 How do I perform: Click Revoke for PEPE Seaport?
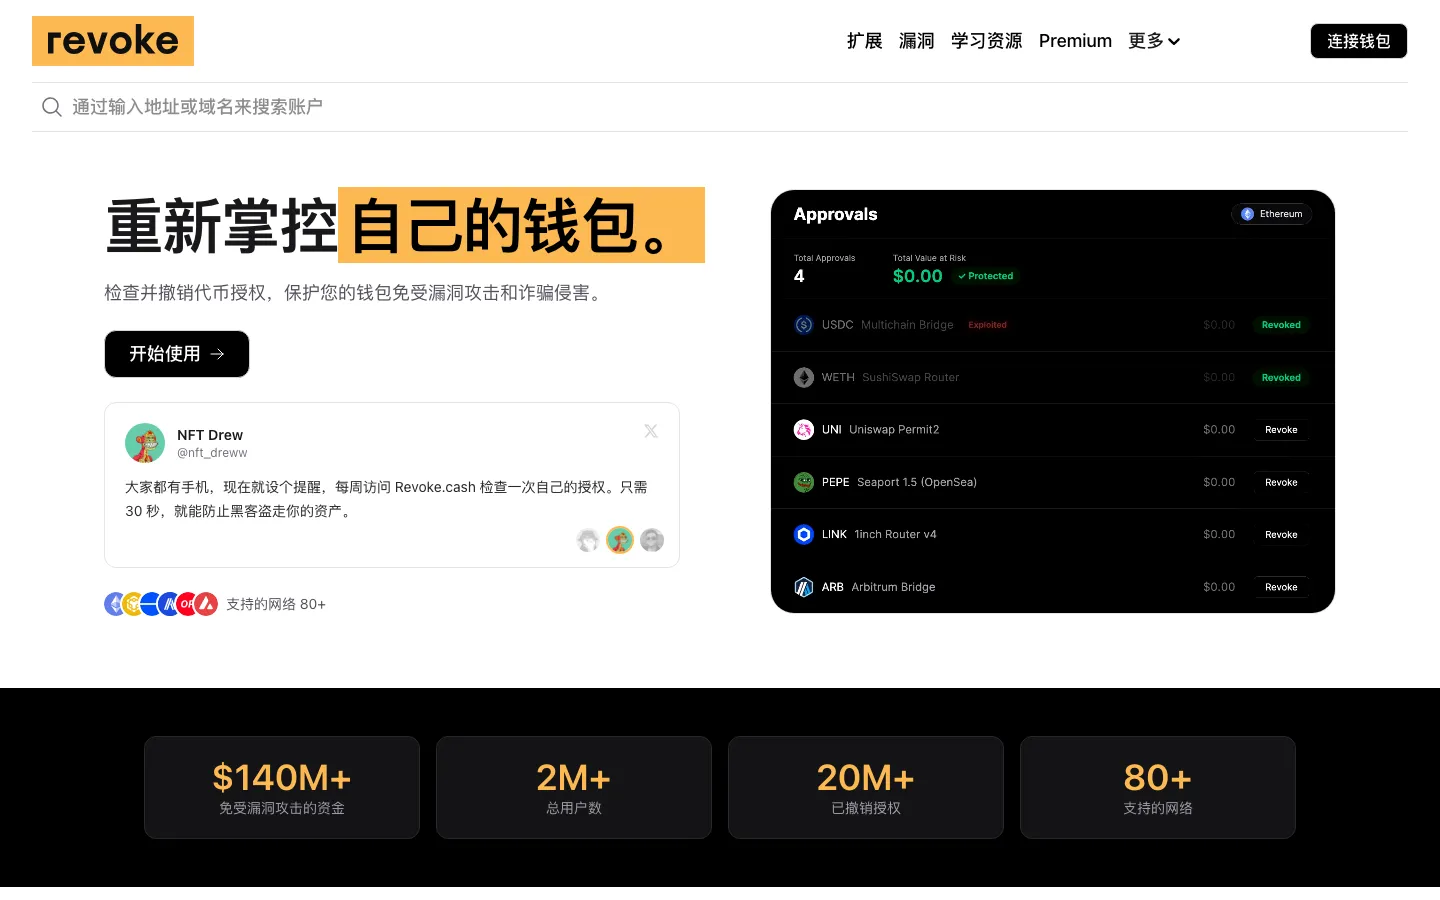click(1281, 482)
